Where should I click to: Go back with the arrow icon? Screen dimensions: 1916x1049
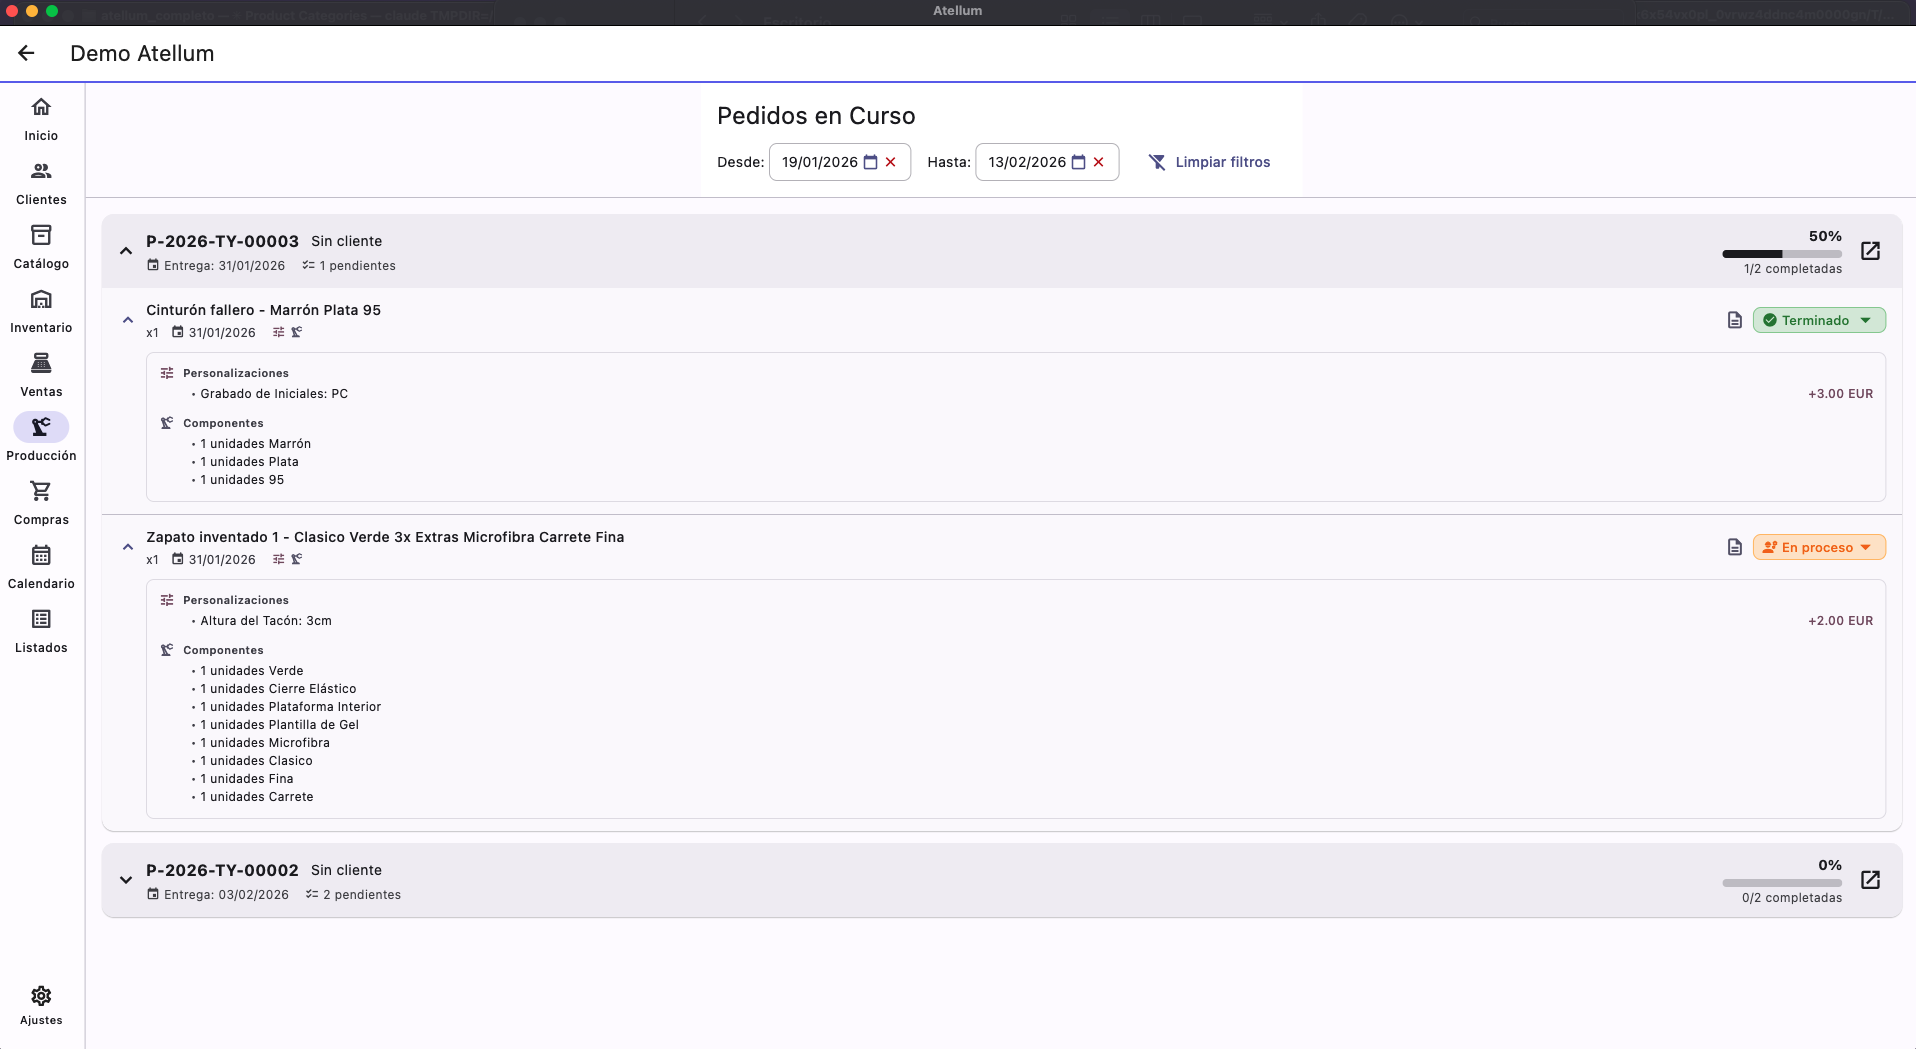[27, 54]
